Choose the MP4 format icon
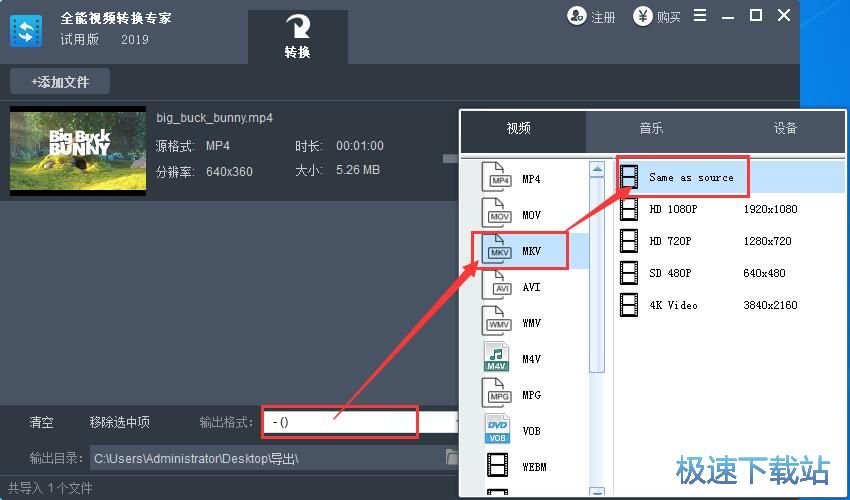850x500 pixels. coord(497,177)
